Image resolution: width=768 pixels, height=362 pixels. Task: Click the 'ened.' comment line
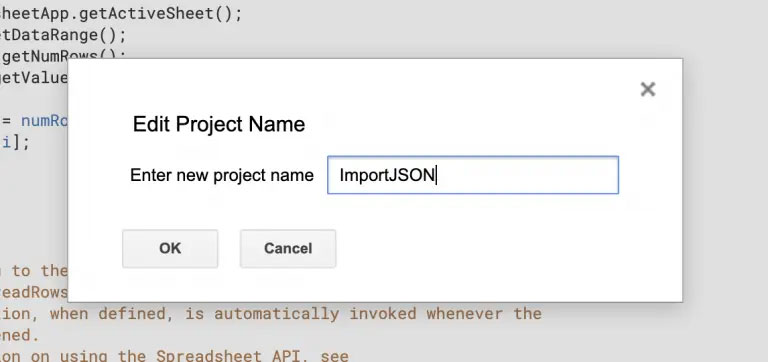pyautogui.click(x=19, y=335)
